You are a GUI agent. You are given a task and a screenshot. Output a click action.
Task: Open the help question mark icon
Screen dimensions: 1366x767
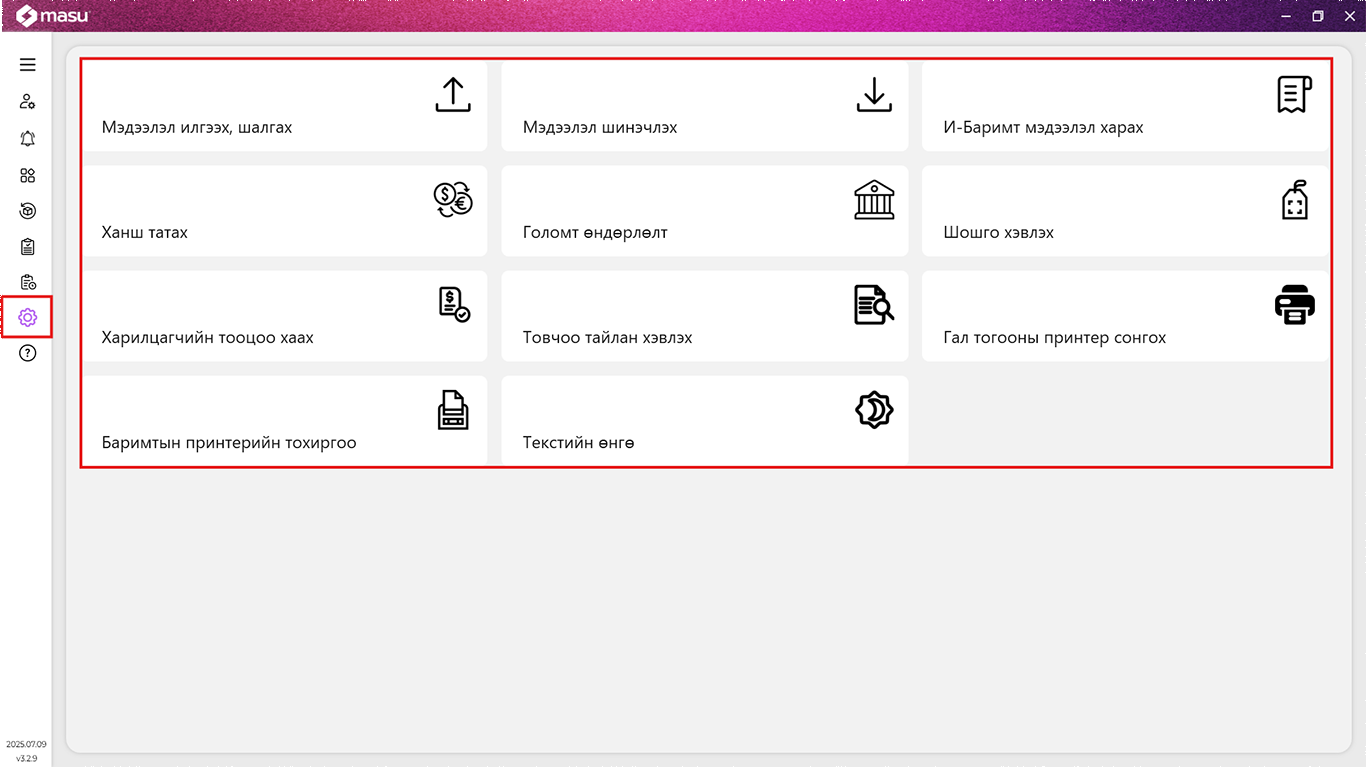tap(27, 353)
